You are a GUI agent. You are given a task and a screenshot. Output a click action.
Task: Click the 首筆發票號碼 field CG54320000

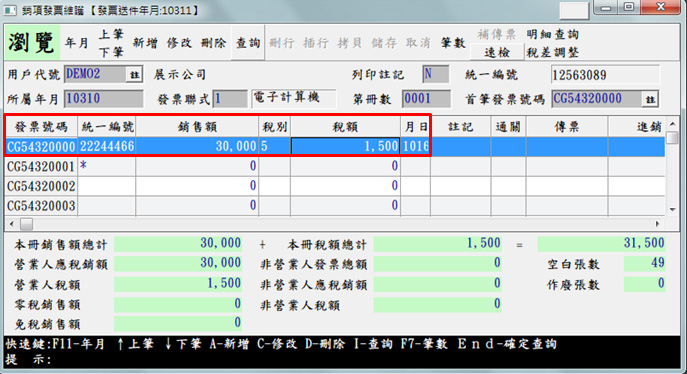coord(597,99)
